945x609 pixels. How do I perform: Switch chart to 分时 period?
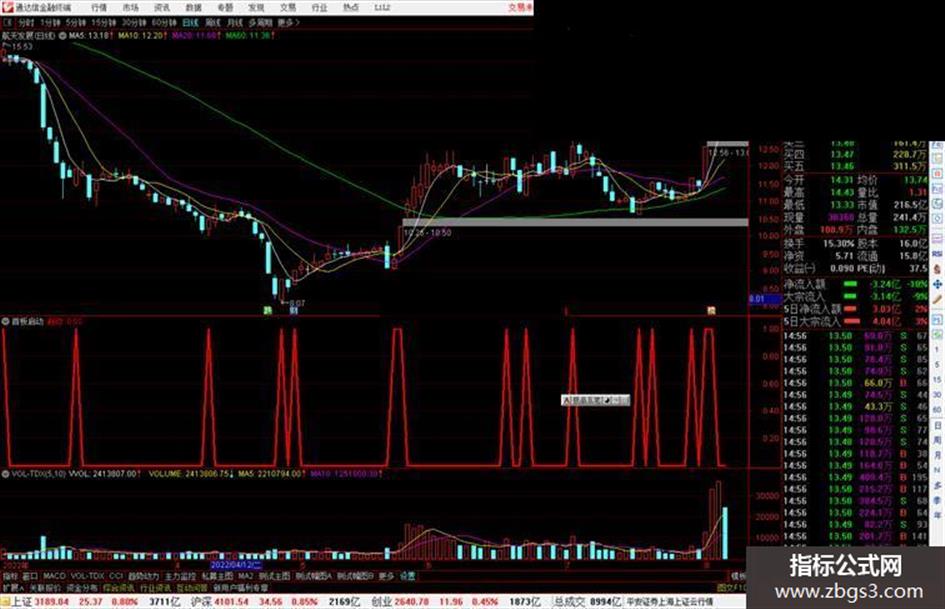(26, 23)
